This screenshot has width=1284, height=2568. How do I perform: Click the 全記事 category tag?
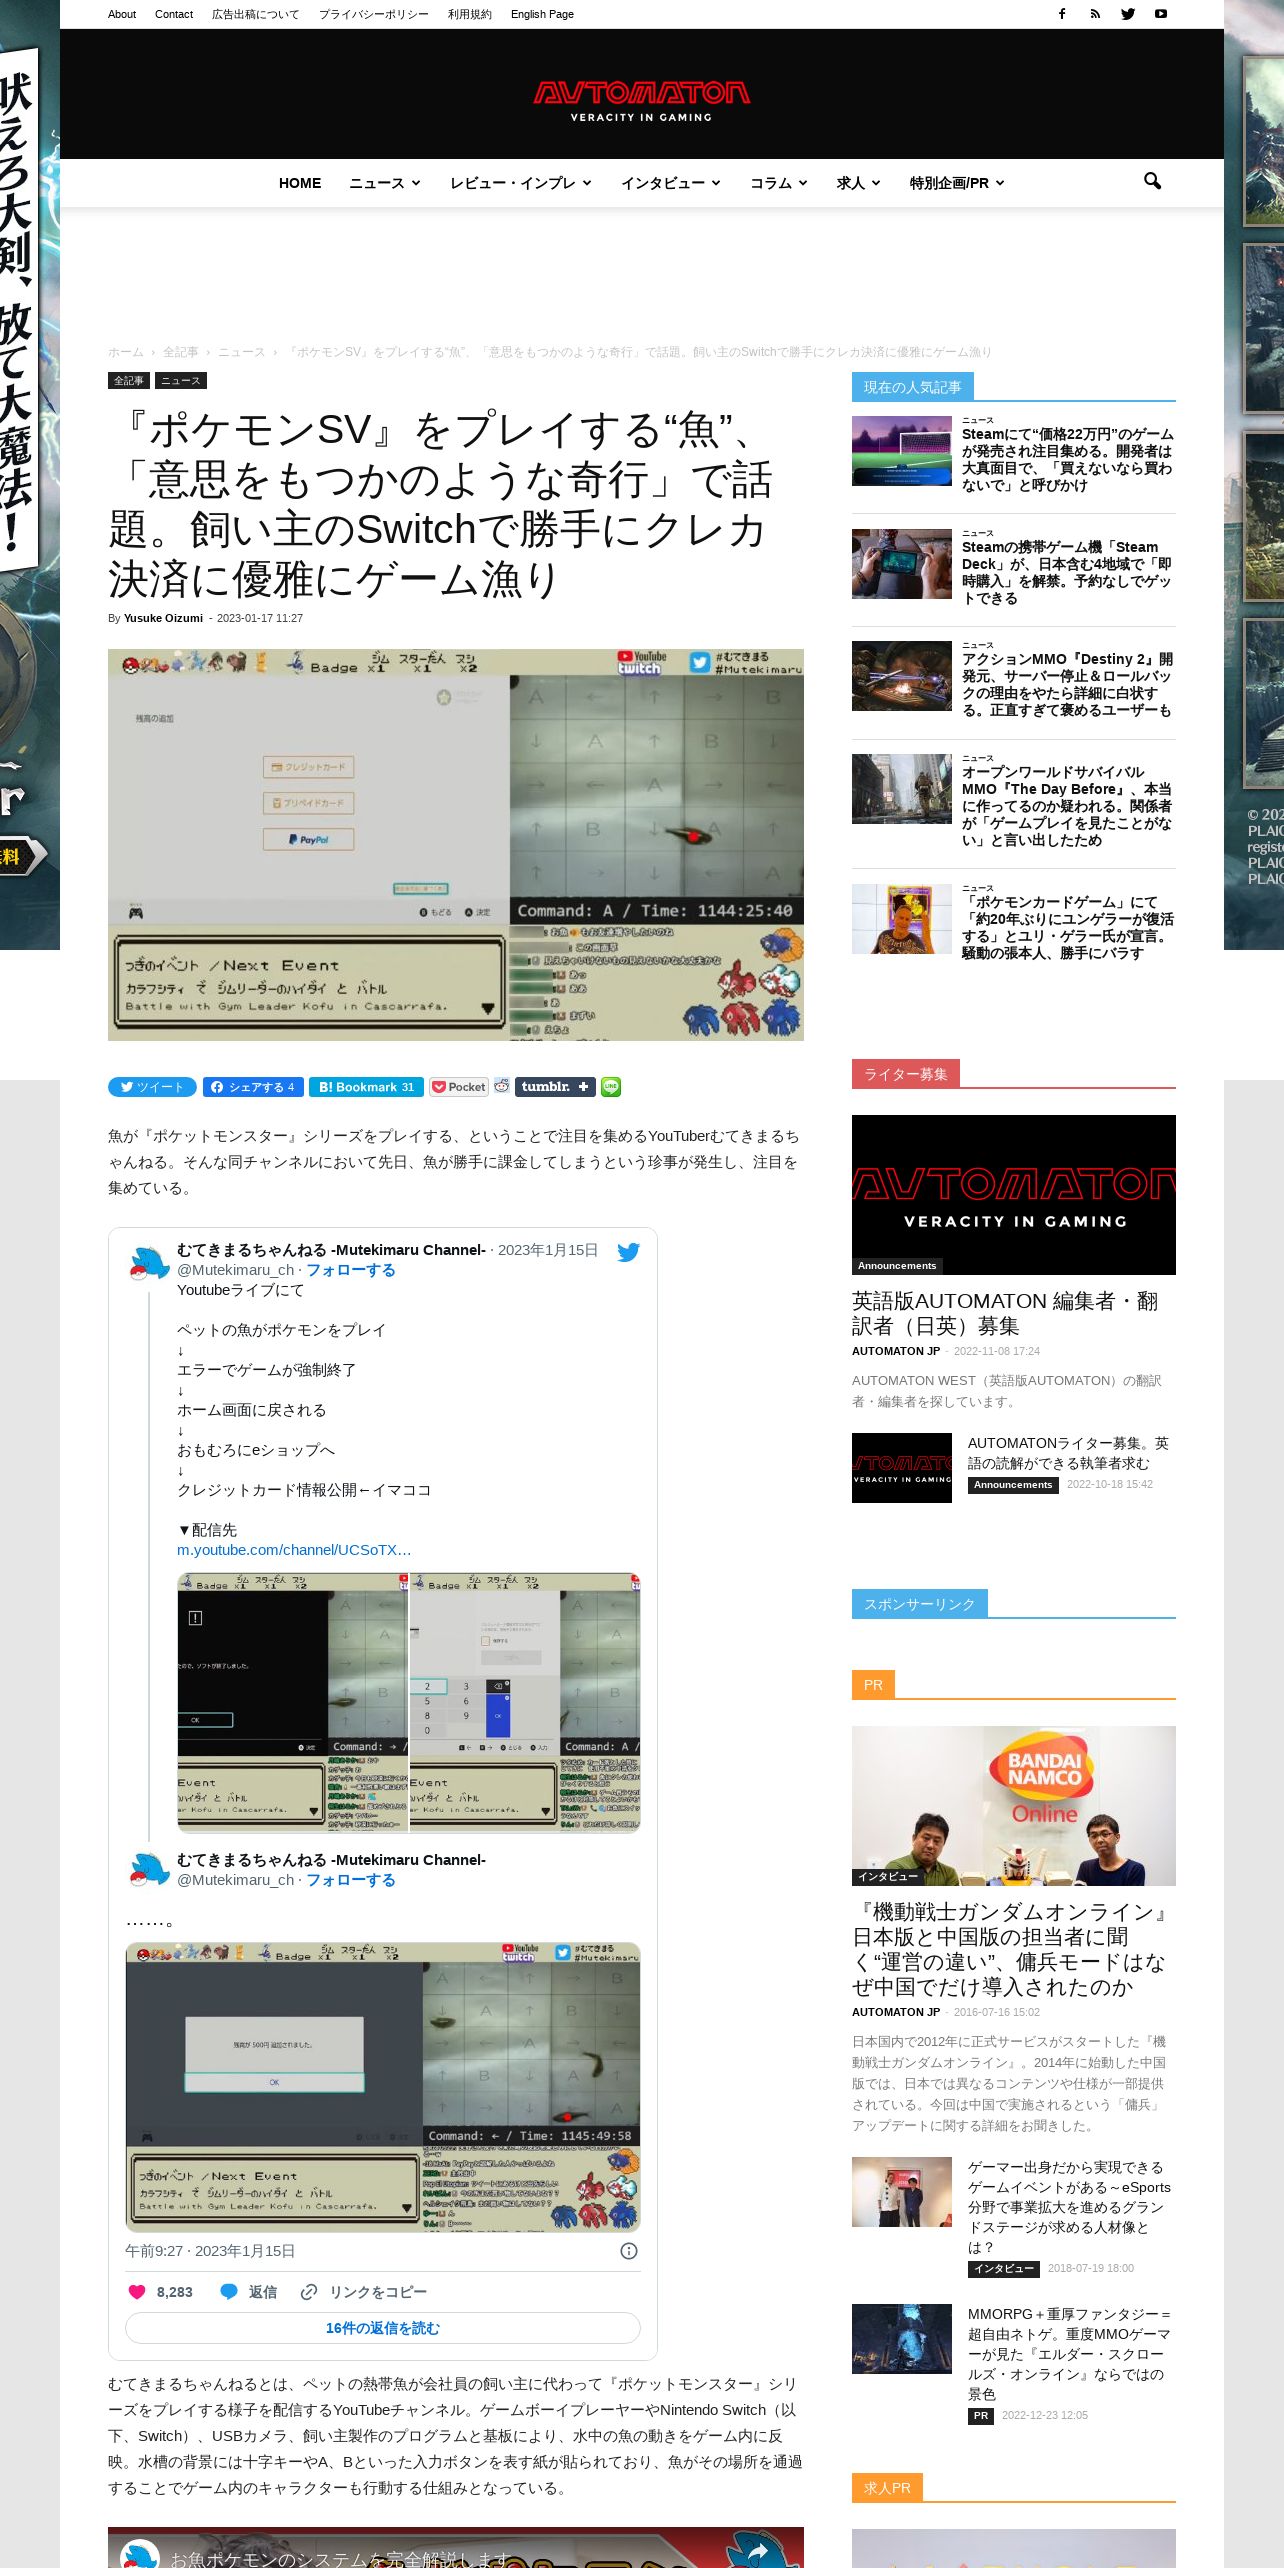pyautogui.click(x=129, y=380)
